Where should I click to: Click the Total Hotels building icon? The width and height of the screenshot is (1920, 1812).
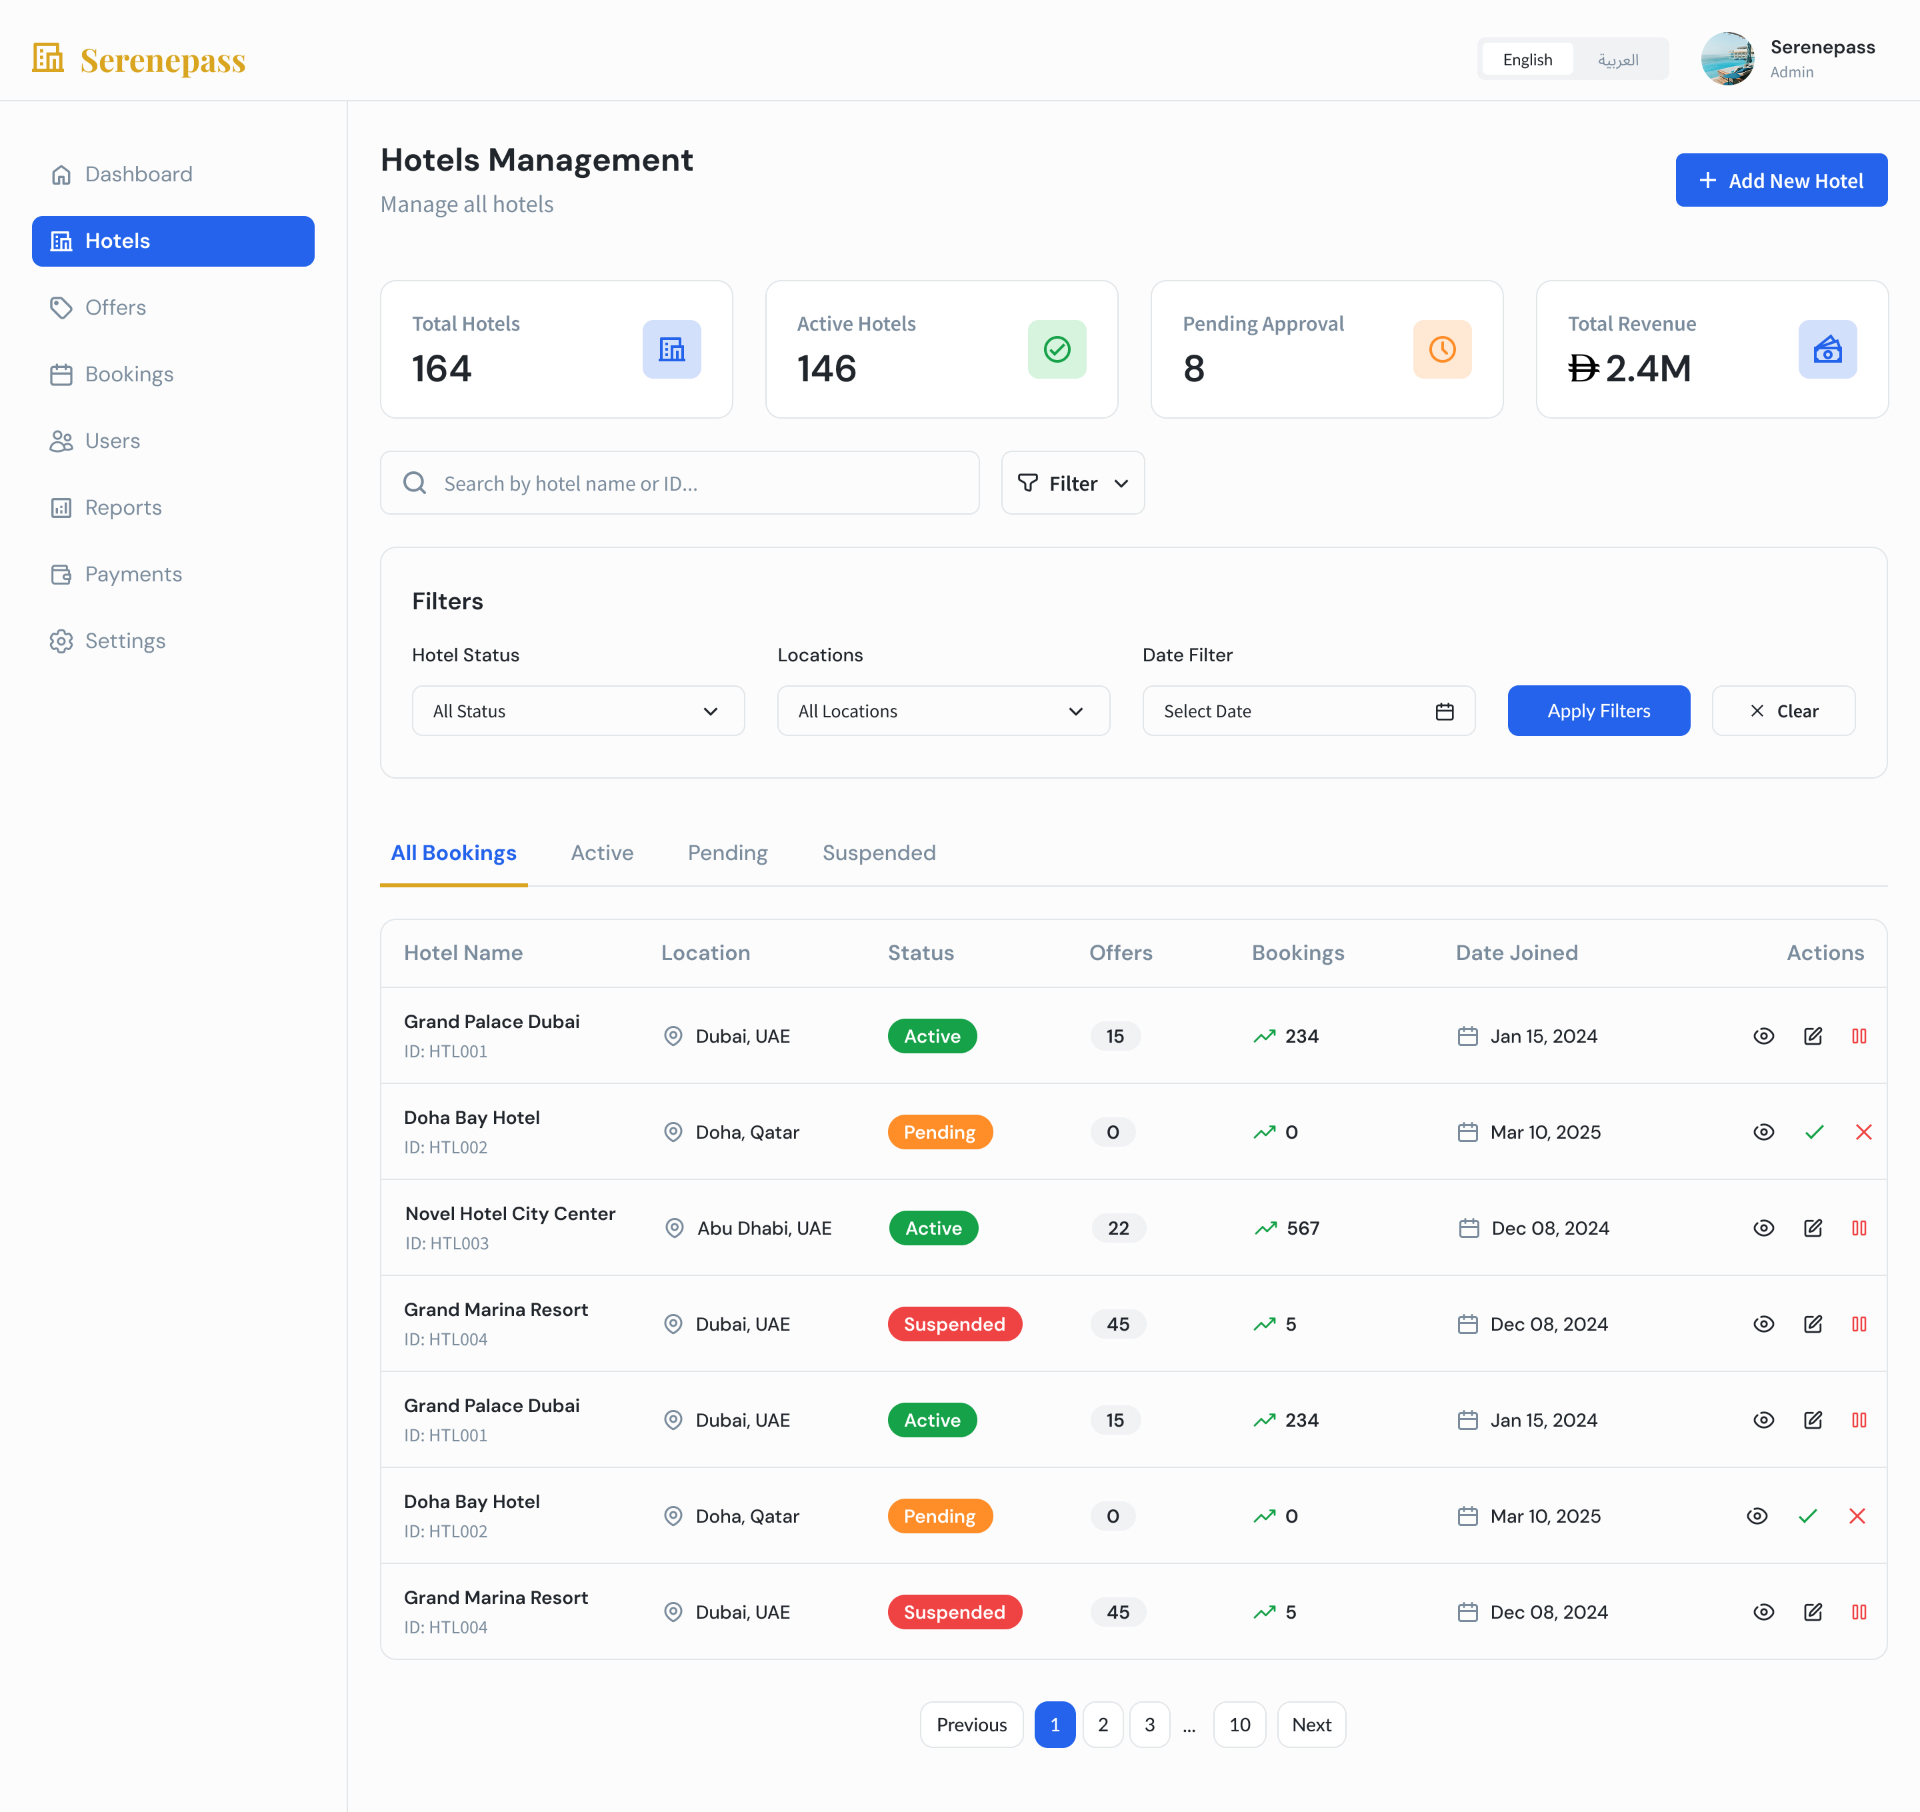[672, 349]
